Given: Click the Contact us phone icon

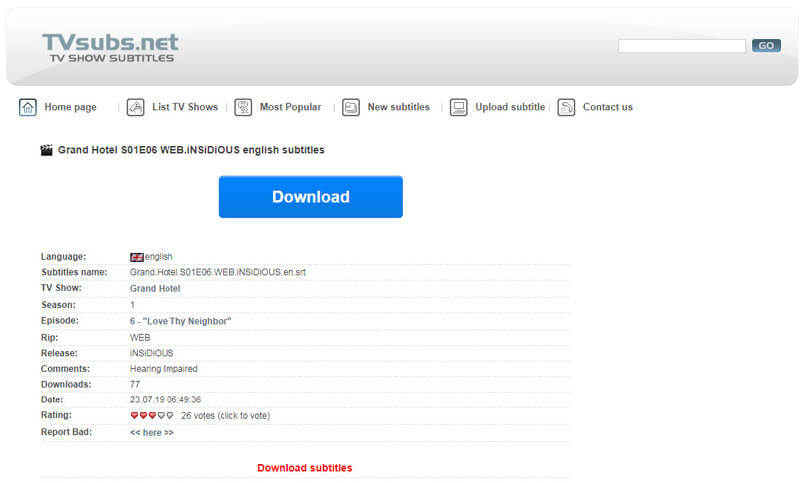Looking at the screenshot, I should coord(566,107).
